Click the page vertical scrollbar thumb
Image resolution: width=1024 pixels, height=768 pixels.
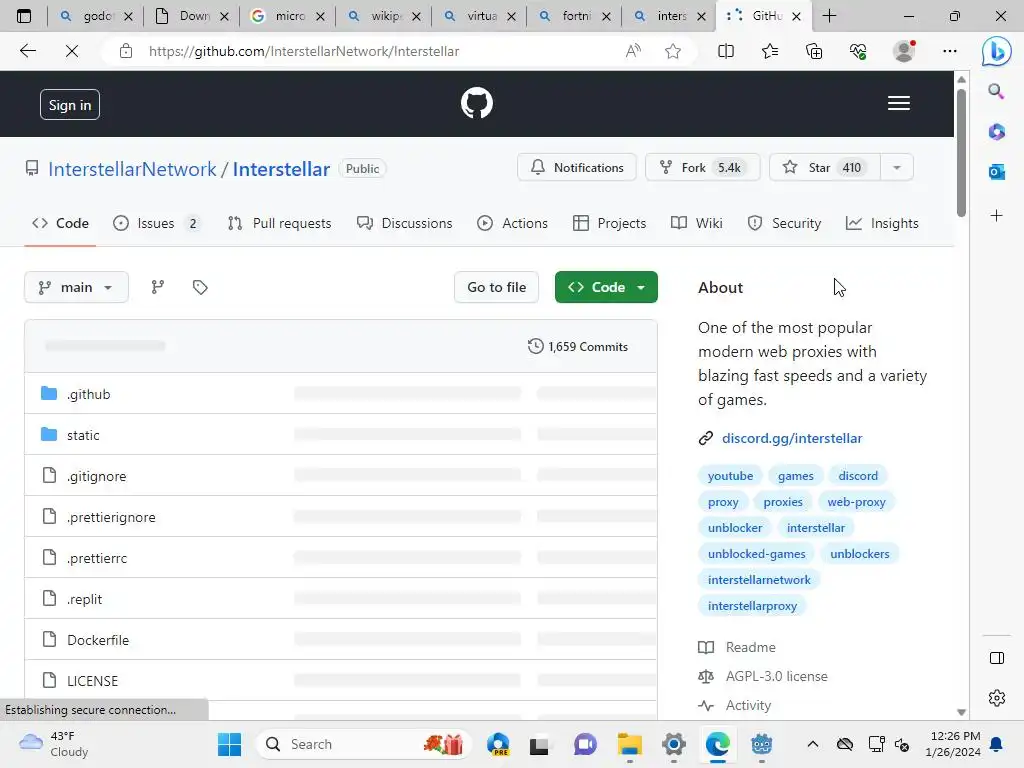tap(961, 152)
